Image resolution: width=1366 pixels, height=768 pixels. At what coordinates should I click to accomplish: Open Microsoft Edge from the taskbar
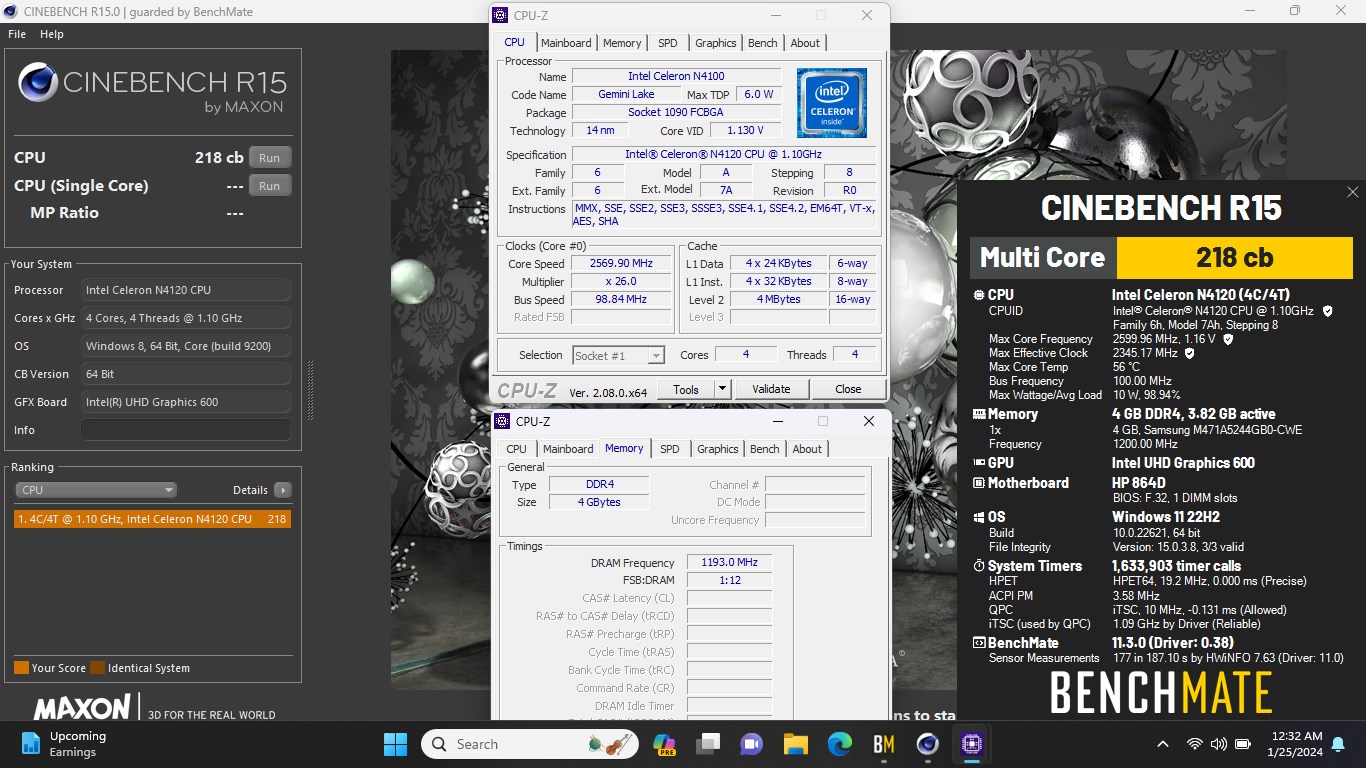pyautogui.click(x=839, y=744)
